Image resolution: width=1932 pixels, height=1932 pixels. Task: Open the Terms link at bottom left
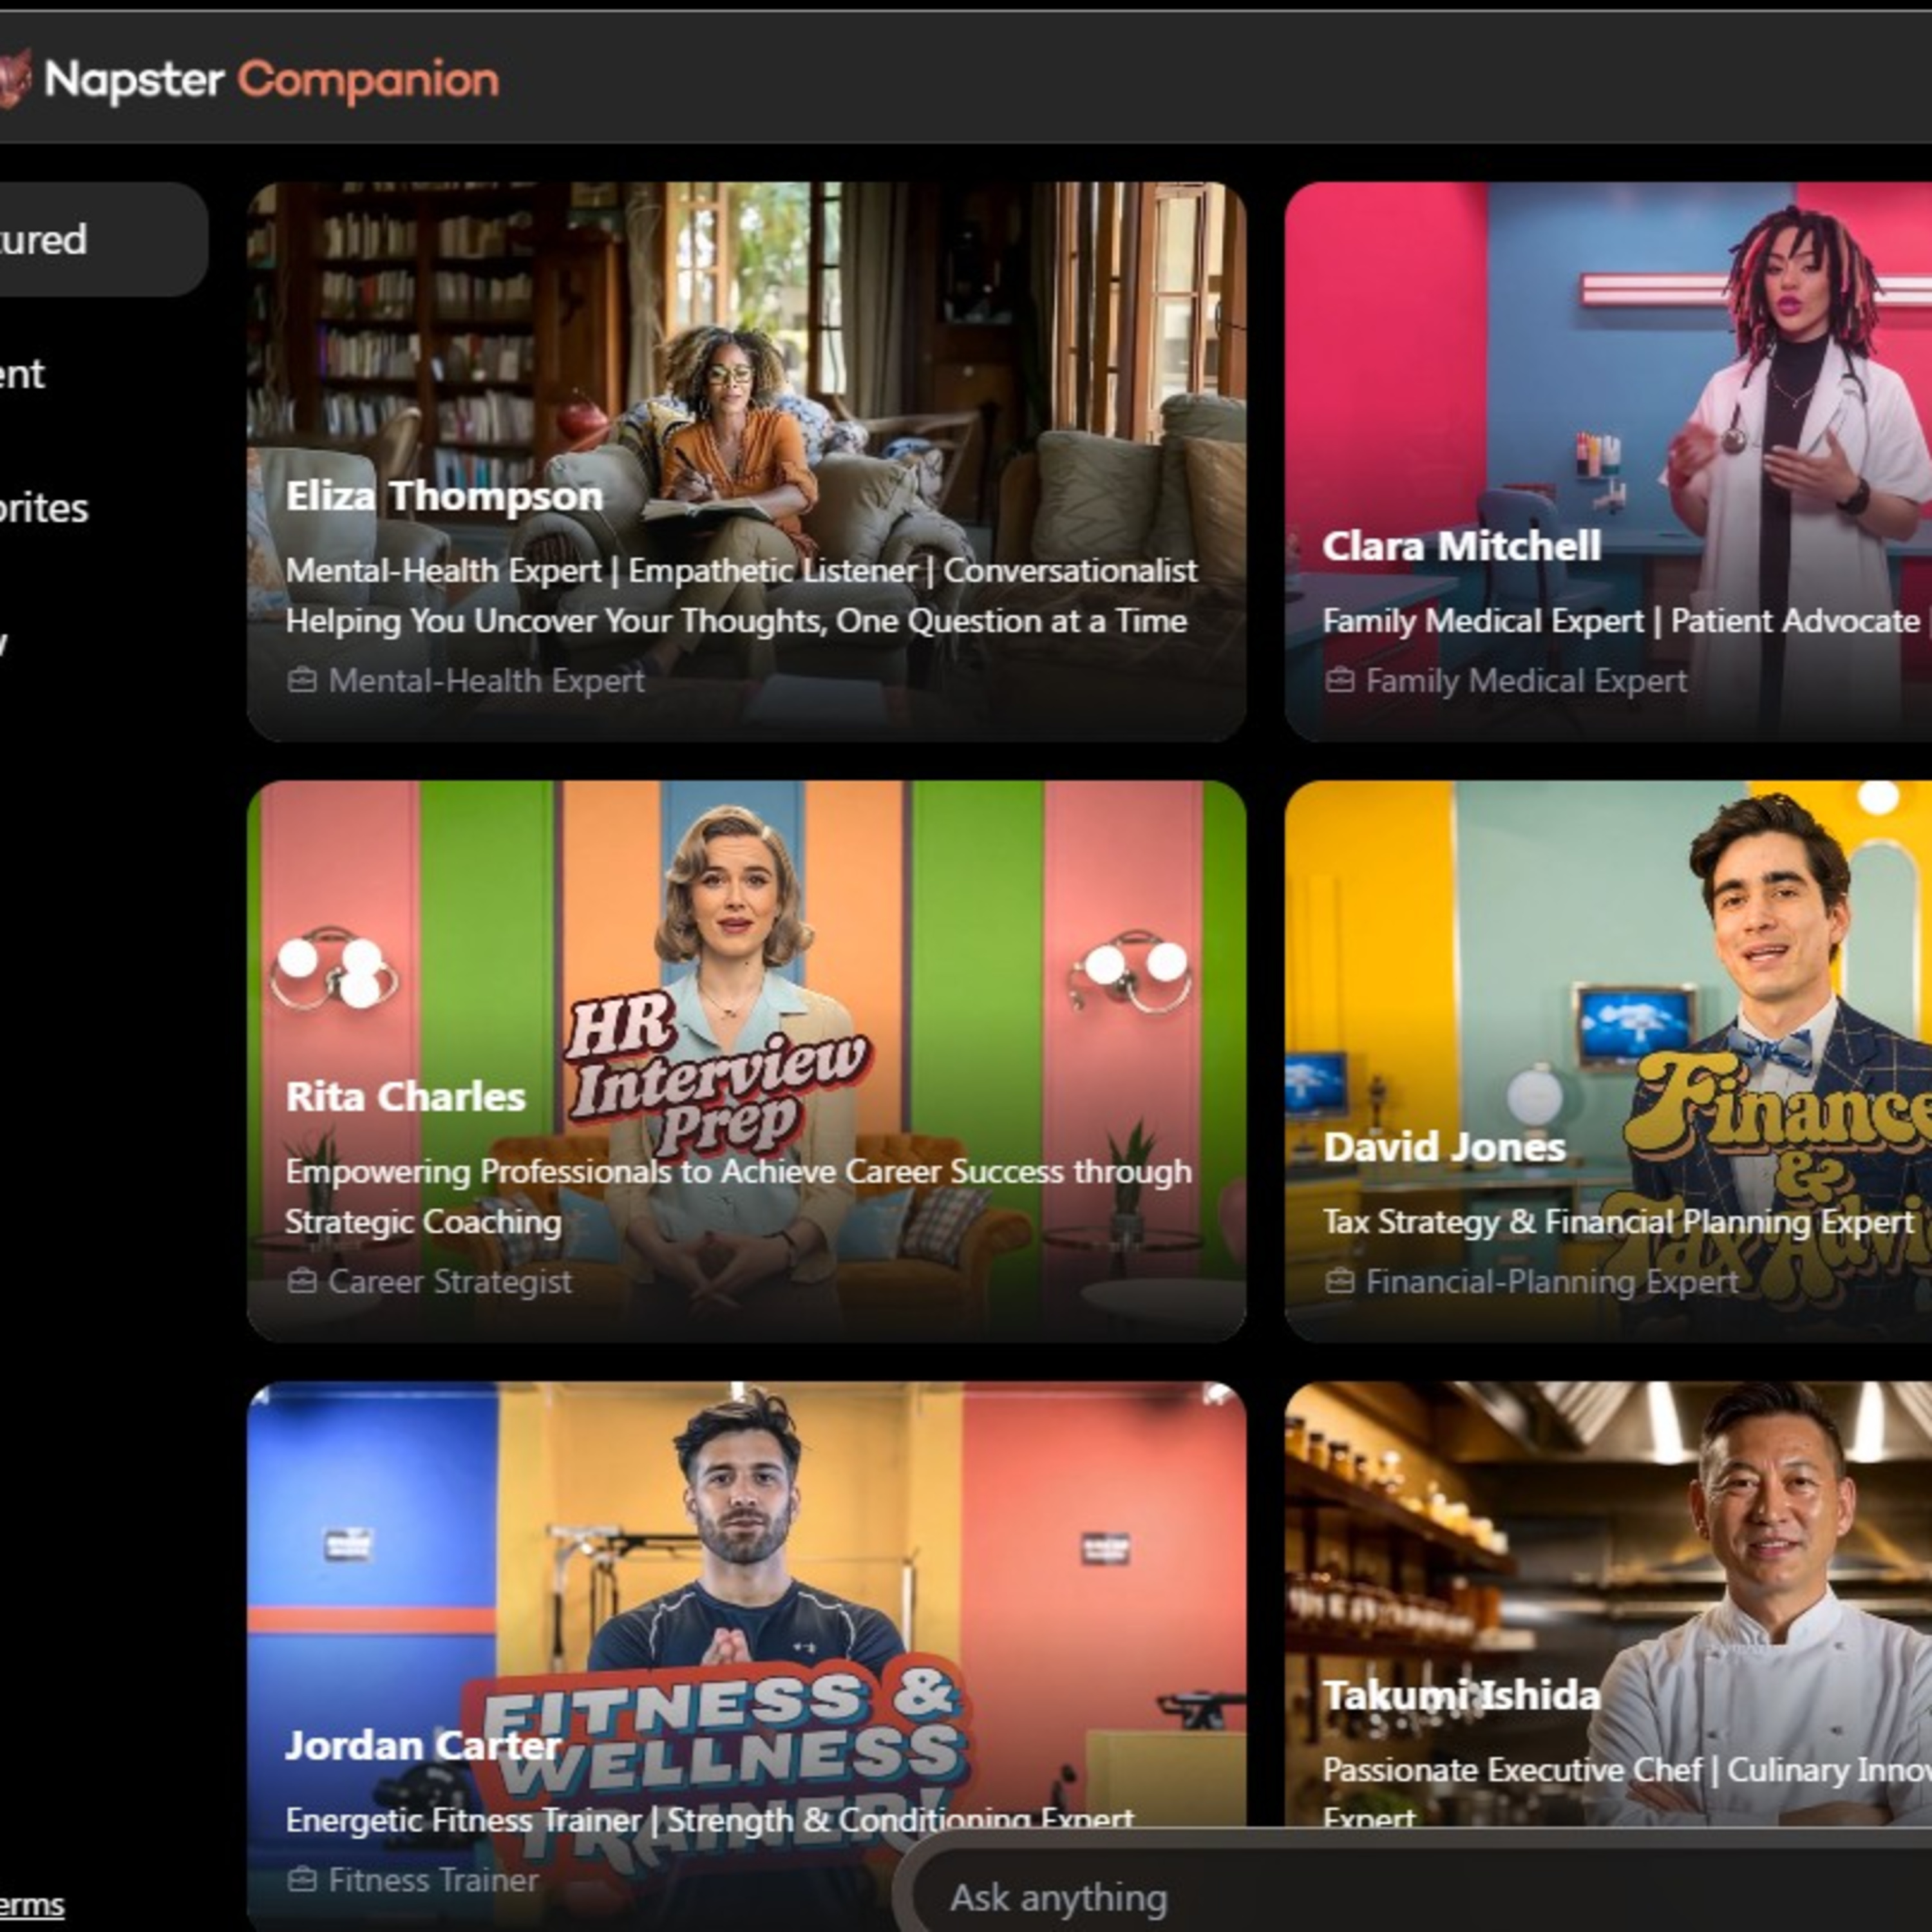(32, 1905)
